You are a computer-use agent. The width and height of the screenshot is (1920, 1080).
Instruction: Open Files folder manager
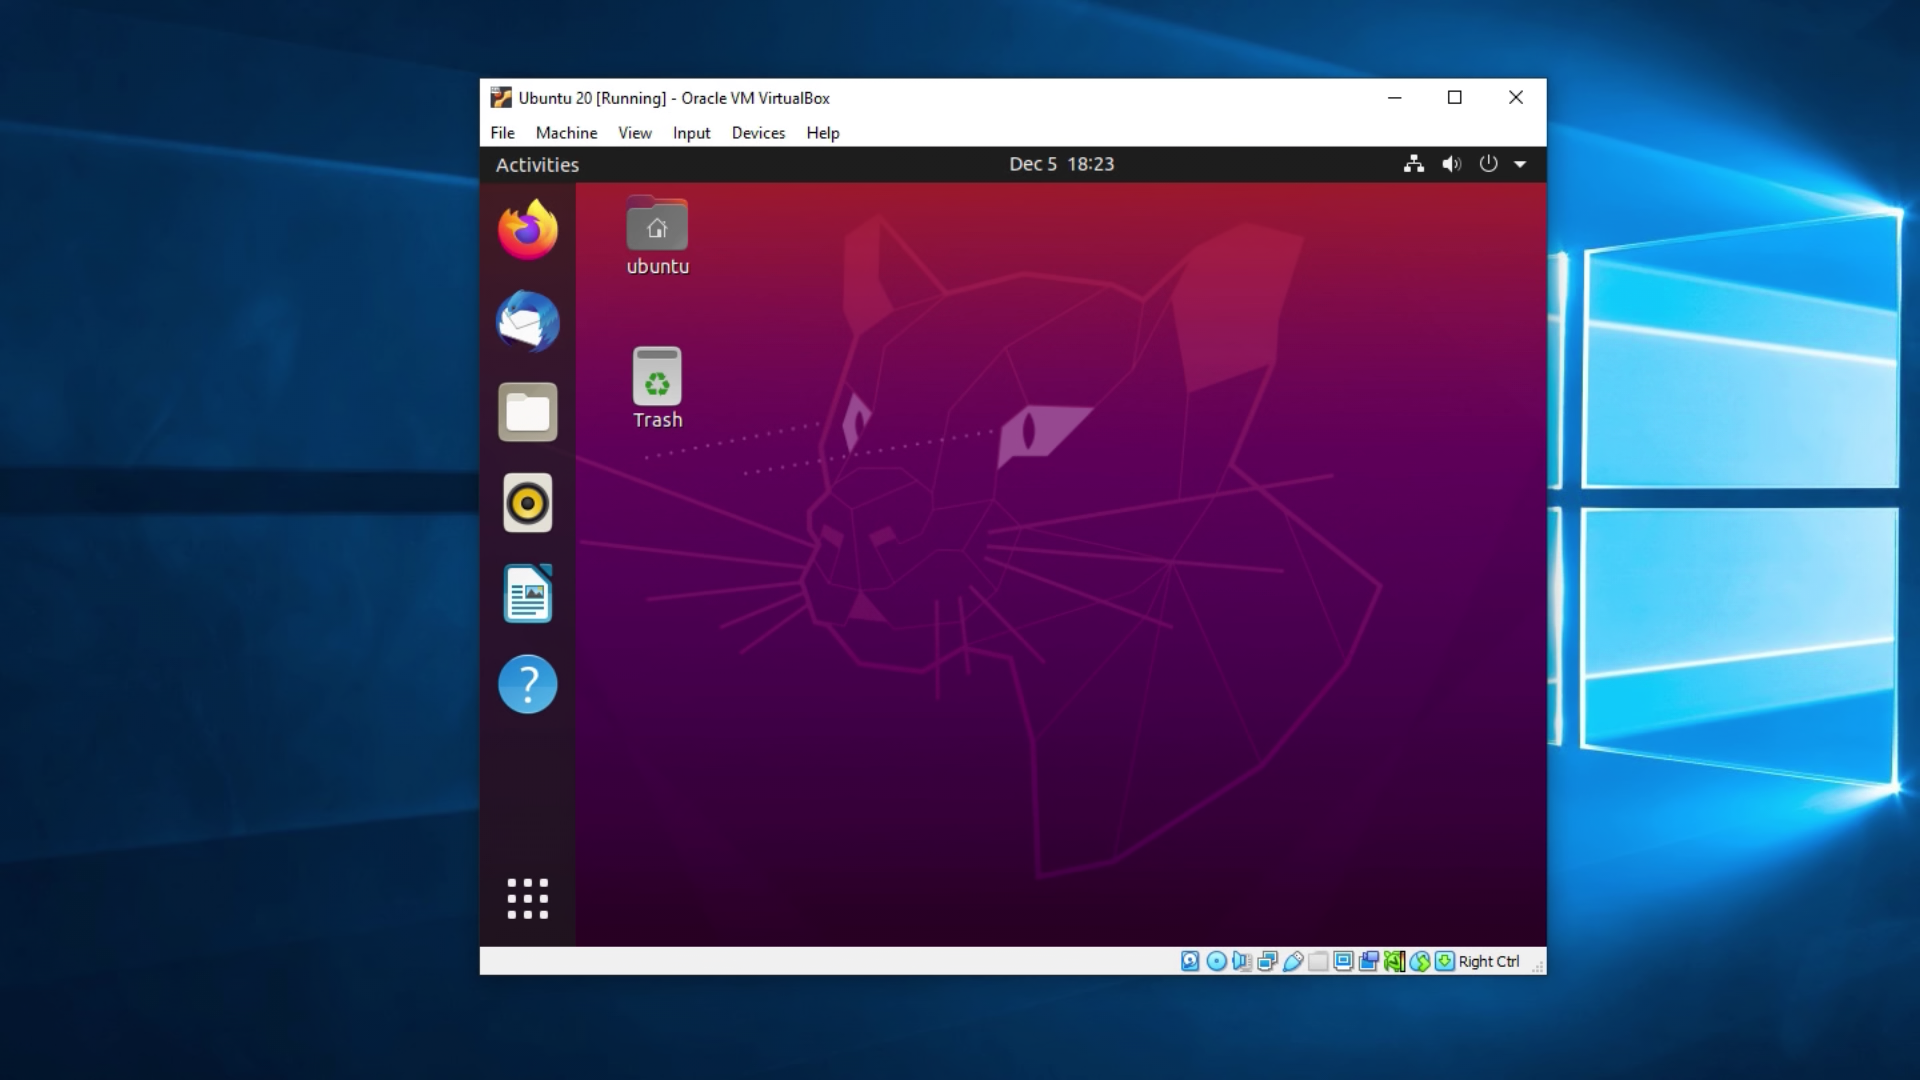[526, 411]
